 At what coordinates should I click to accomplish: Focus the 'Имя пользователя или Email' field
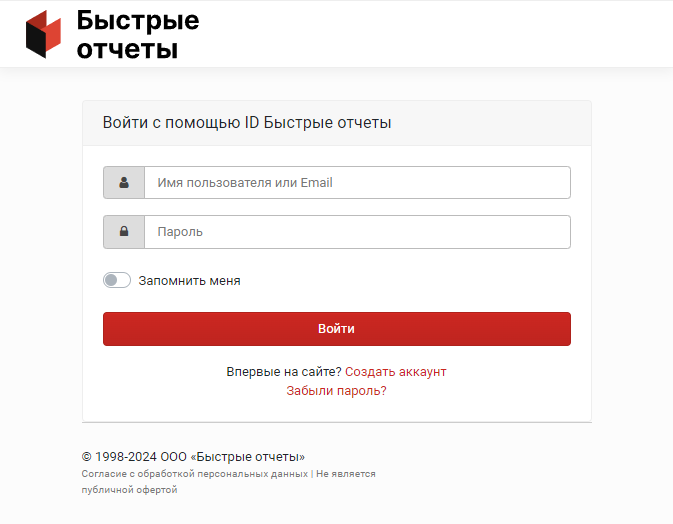pos(357,183)
